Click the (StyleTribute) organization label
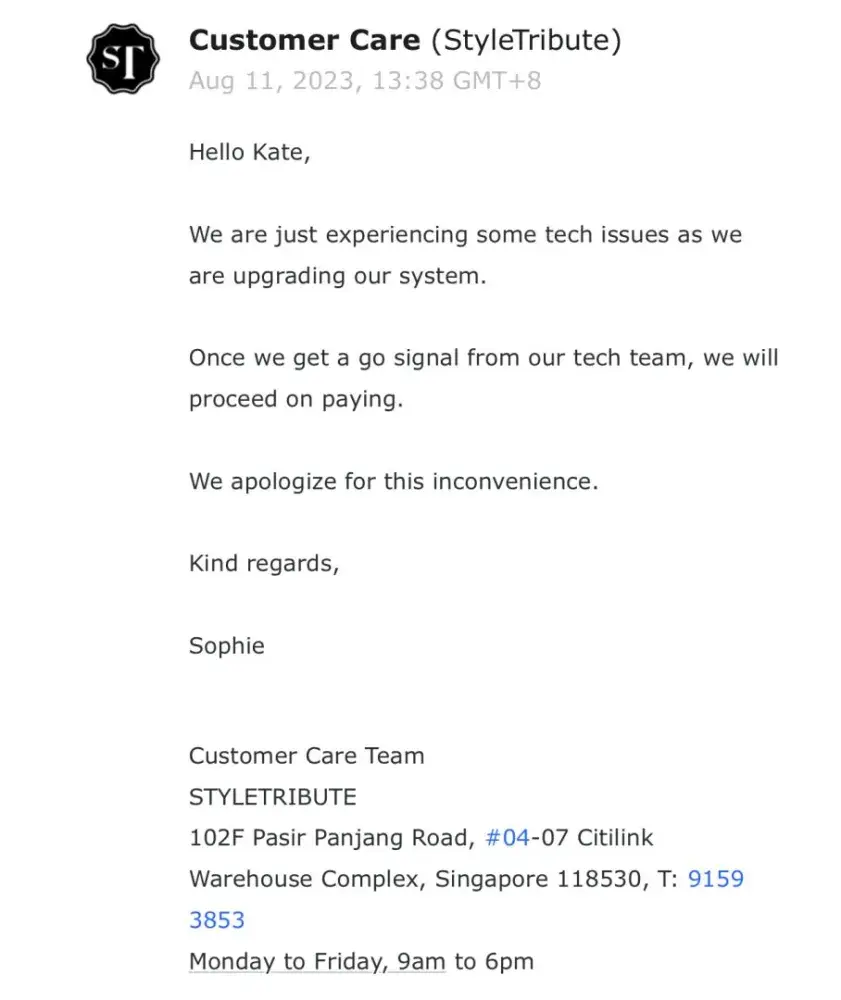 [x=525, y=41]
